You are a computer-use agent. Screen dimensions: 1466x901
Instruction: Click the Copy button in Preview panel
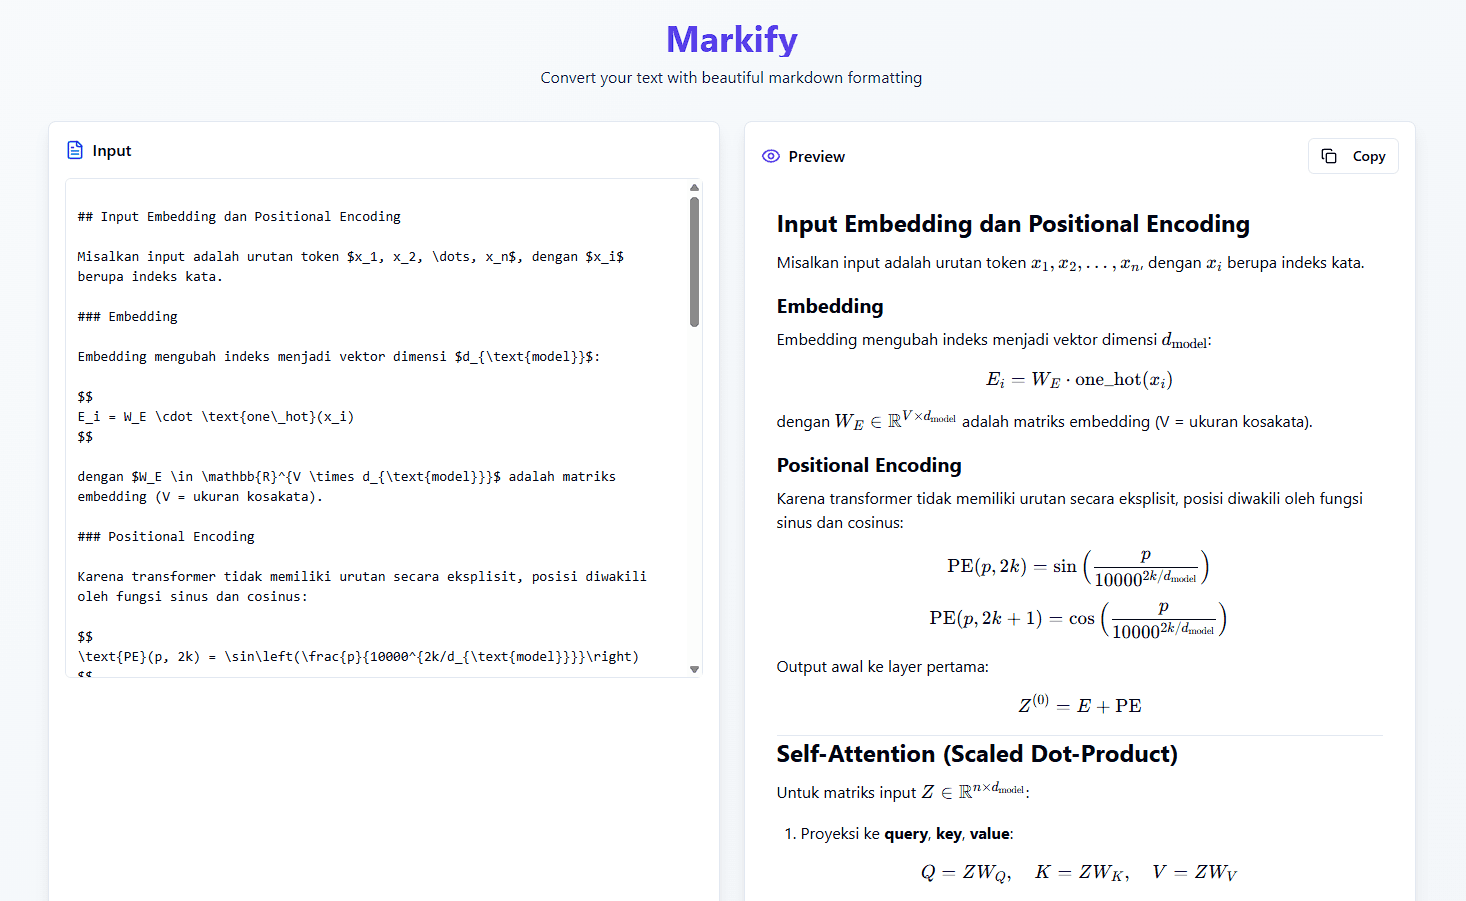[x=1353, y=156]
